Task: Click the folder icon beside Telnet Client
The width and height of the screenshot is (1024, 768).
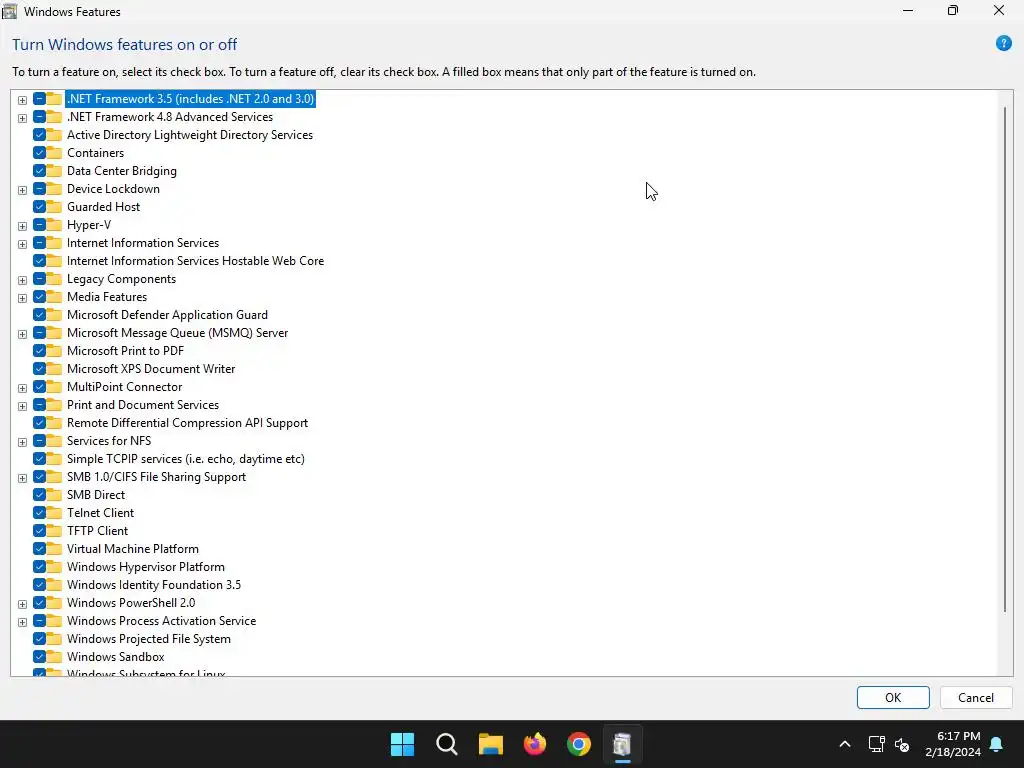Action: 54,513
